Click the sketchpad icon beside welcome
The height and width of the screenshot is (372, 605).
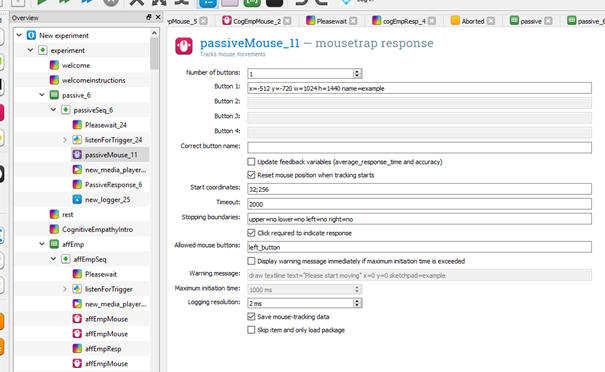pos(54,65)
